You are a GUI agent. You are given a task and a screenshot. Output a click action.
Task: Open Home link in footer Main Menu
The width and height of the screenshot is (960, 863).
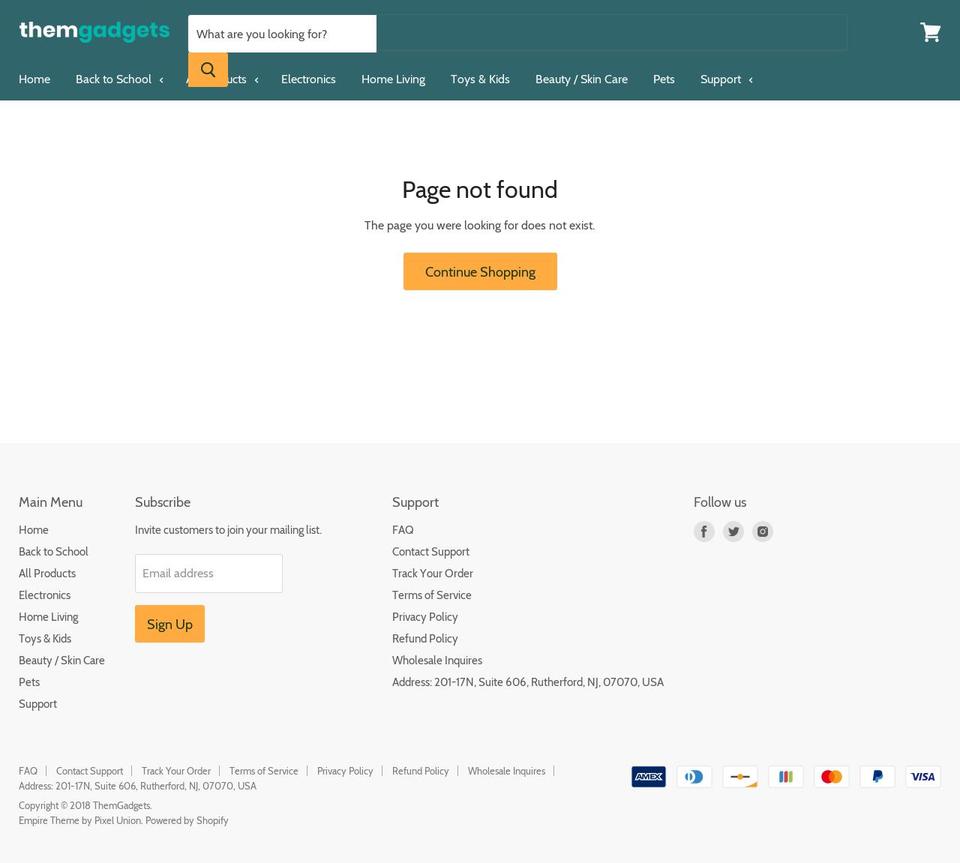33,530
